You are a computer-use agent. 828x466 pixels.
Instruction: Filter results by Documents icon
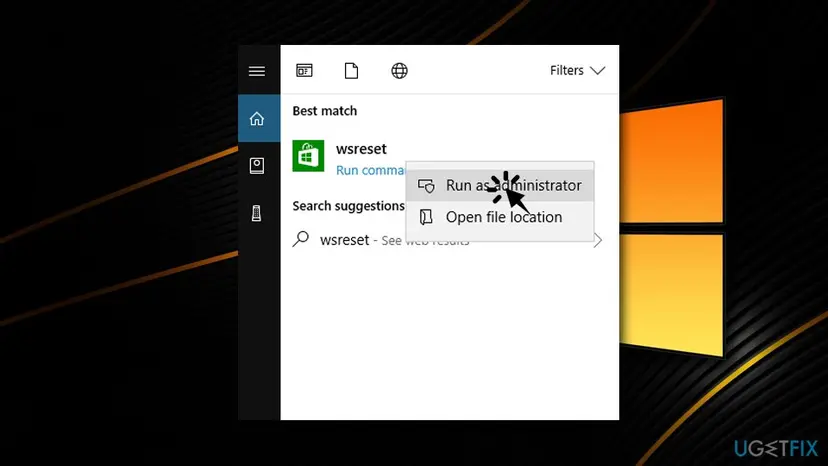pyautogui.click(x=351, y=70)
